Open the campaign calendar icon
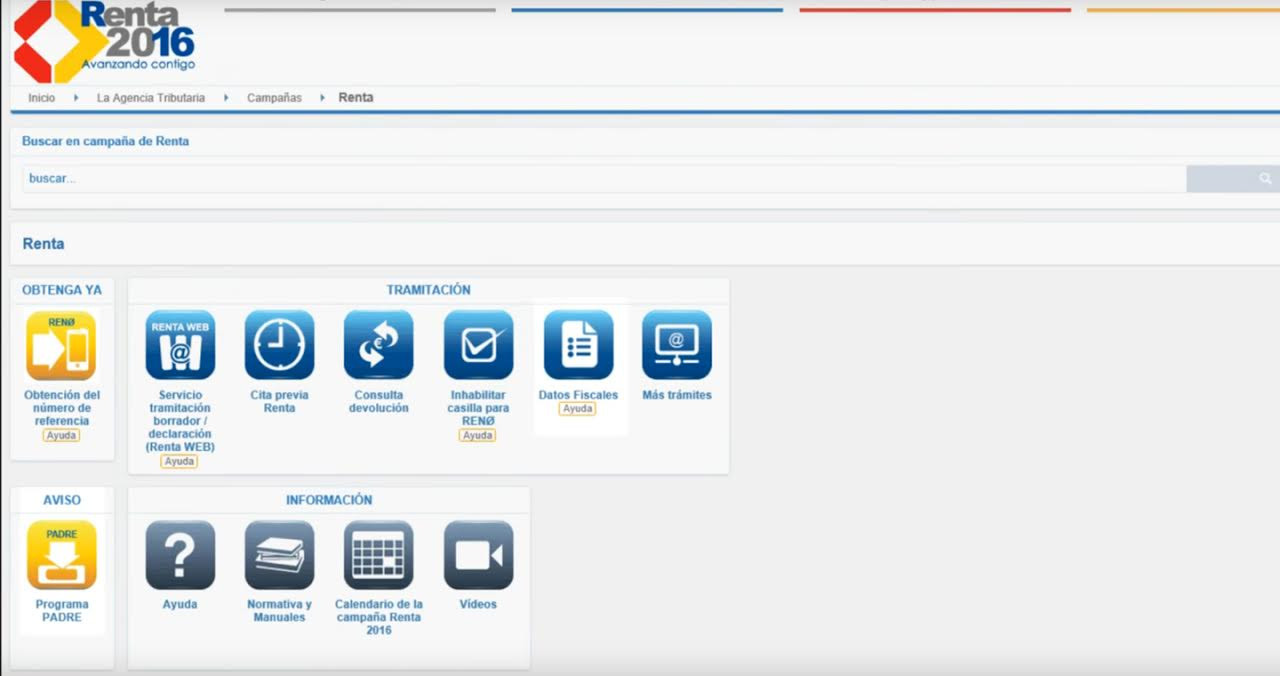The image size is (1280, 676). coord(379,555)
